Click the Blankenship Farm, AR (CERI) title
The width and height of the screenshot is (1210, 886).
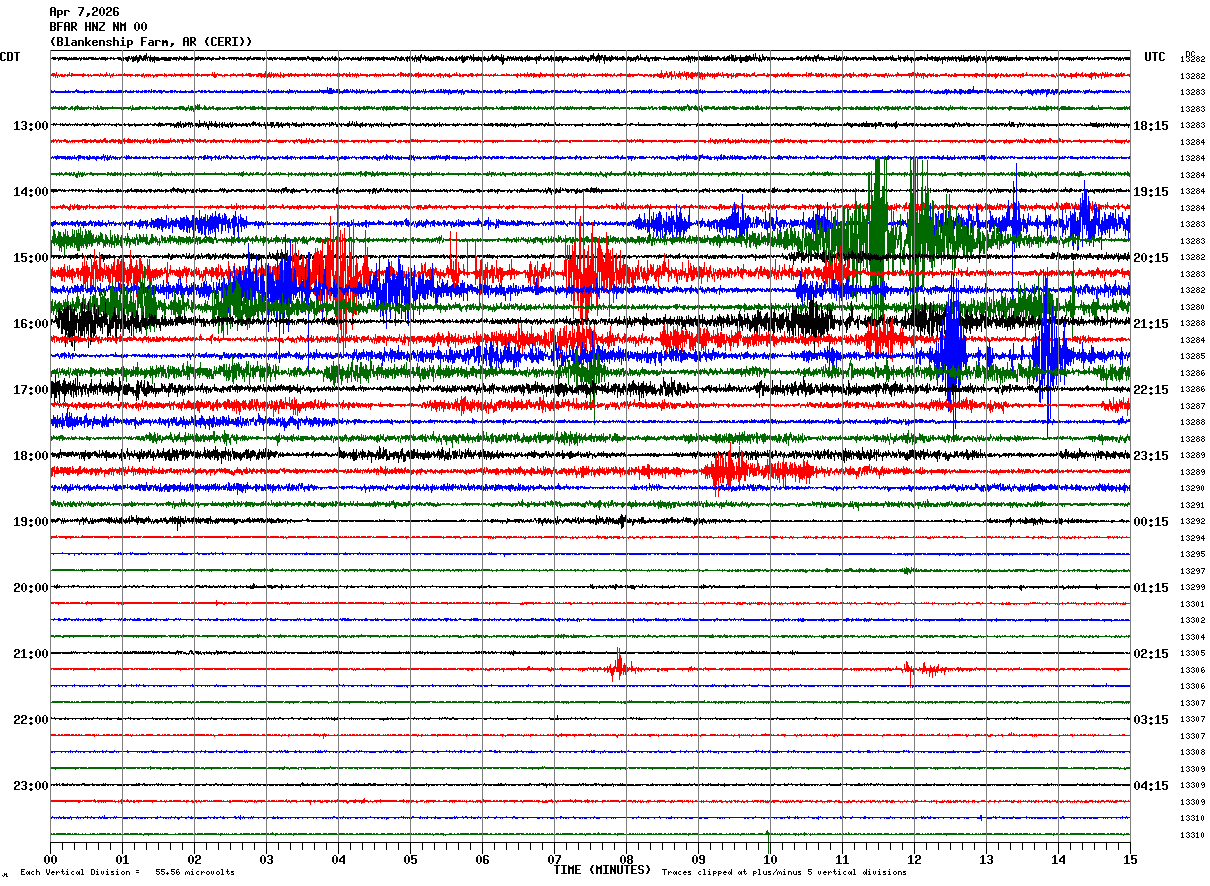point(150,42)
